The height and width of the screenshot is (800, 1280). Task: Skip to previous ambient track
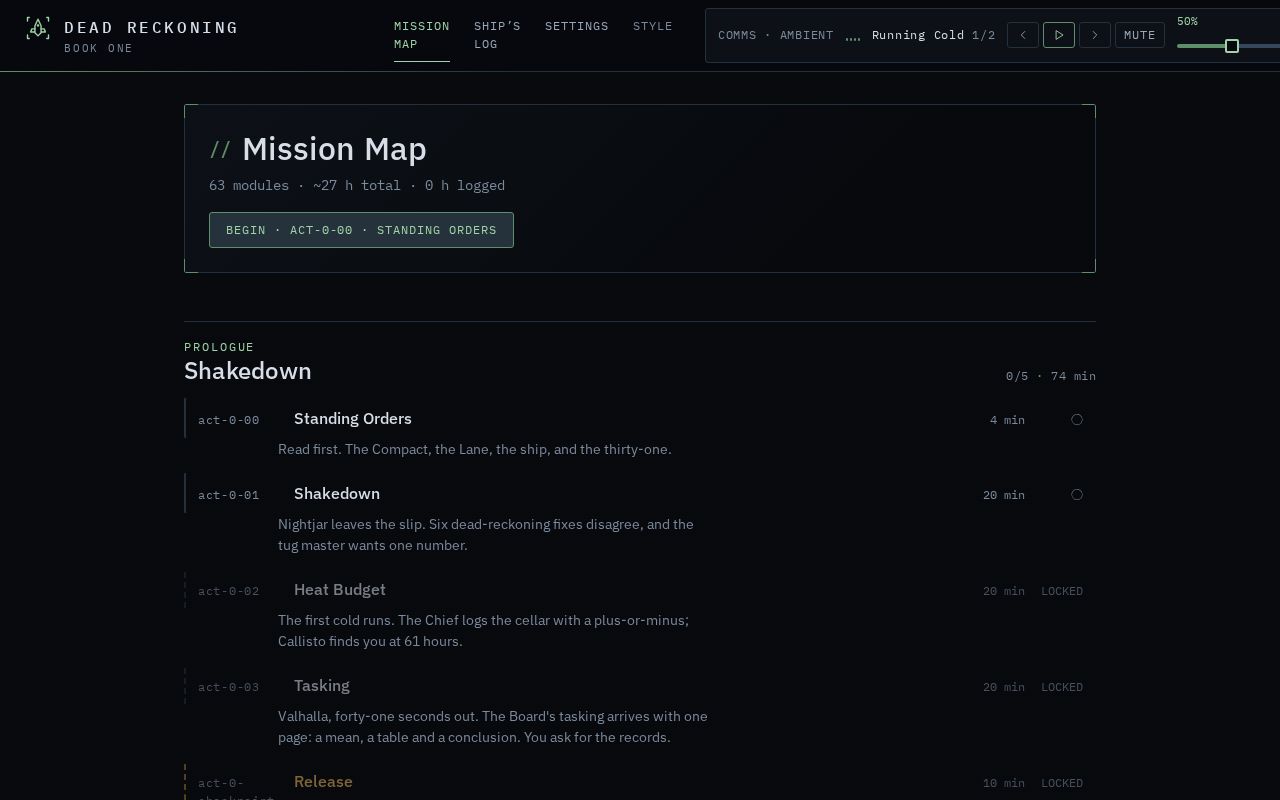1023,35
